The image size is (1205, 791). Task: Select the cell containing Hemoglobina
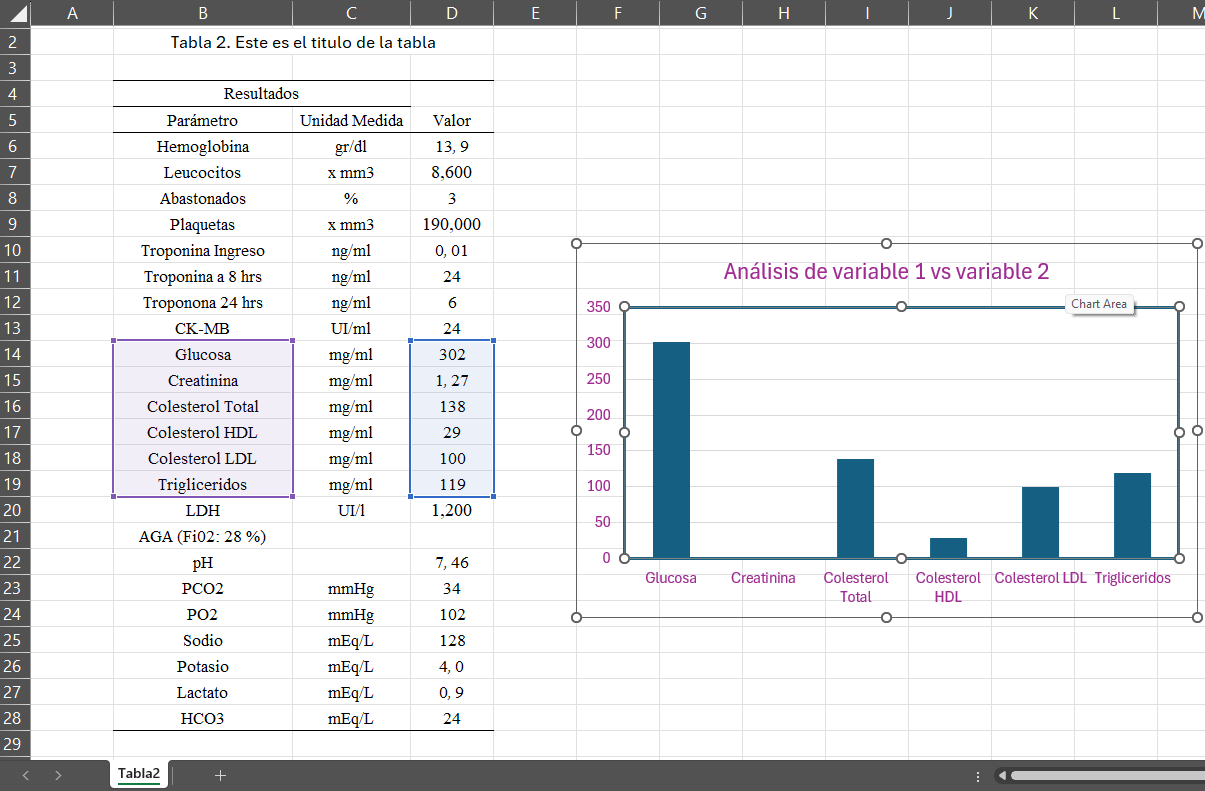pyautogui.click(x=203, y=147)
